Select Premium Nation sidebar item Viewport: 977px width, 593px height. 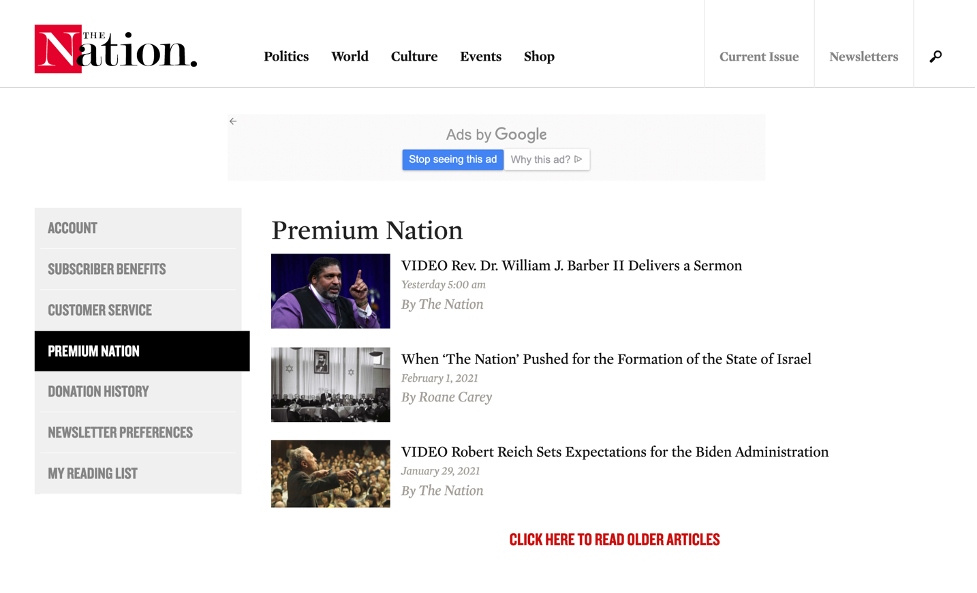[x=142, y=351]
